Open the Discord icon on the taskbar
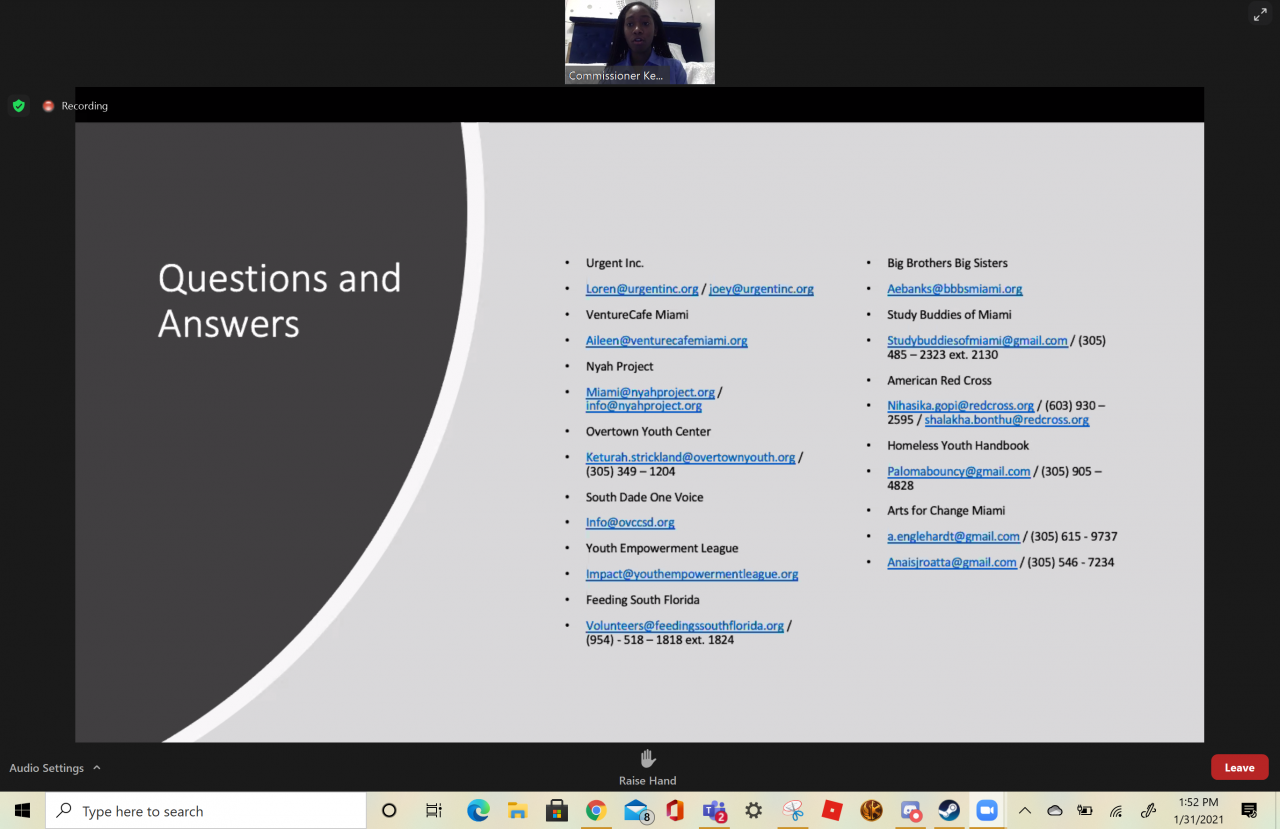The height and width of the screenshot is (829, 1280). tap(910, 810)
